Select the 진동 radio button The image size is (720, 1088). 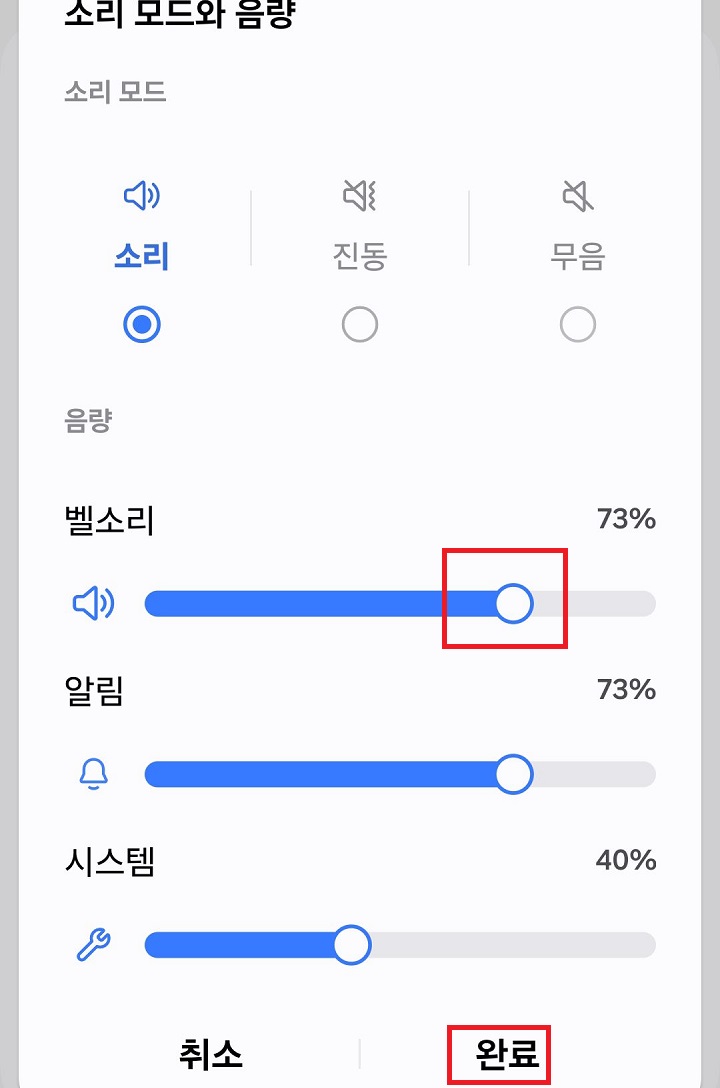point(360,324)
